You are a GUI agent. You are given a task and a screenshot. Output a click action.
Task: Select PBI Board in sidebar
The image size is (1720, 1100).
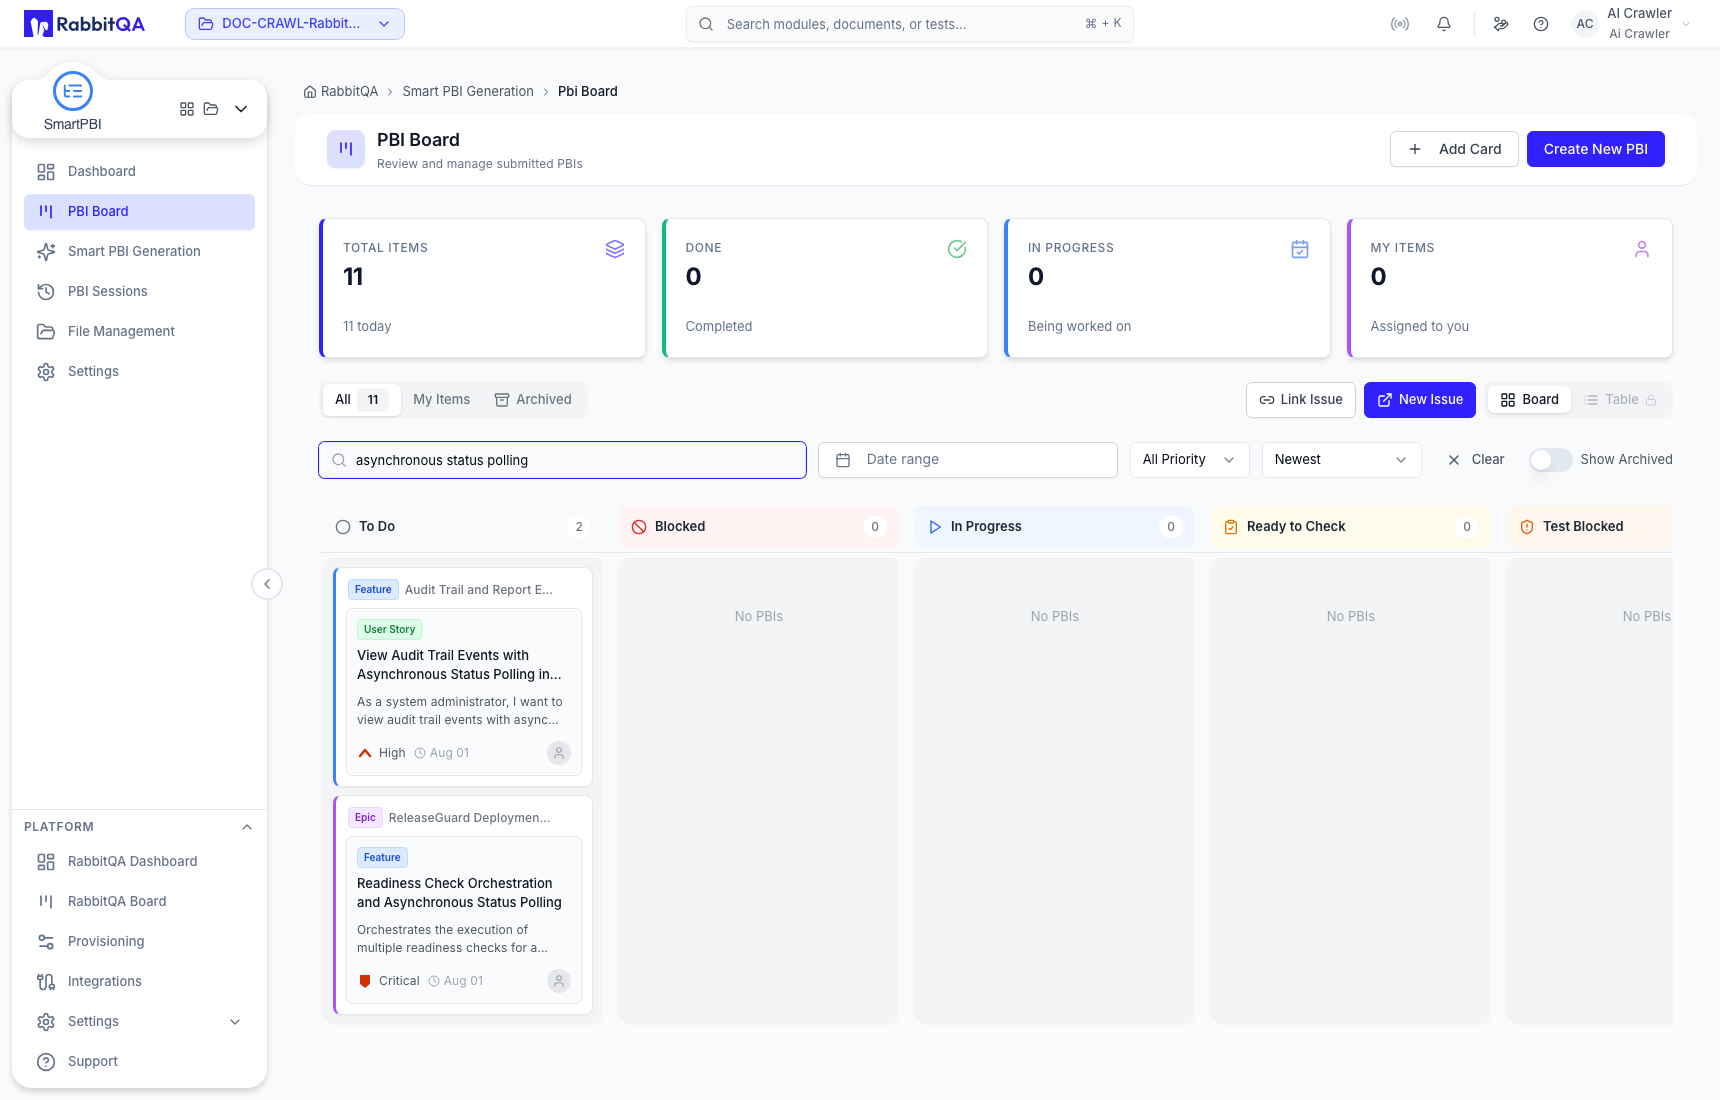click(140, 212)
